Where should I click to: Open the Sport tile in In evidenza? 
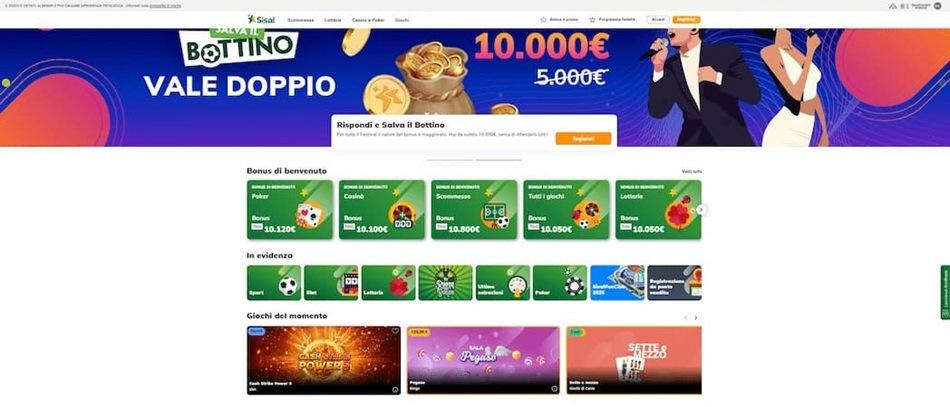coord(274,283)
